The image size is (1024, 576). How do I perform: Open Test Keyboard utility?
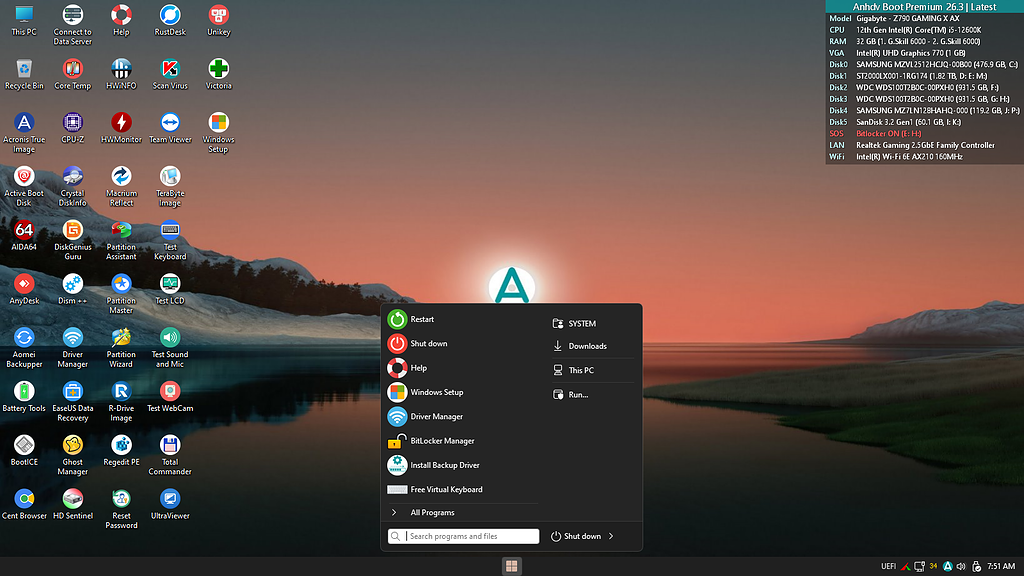(170, 240)
